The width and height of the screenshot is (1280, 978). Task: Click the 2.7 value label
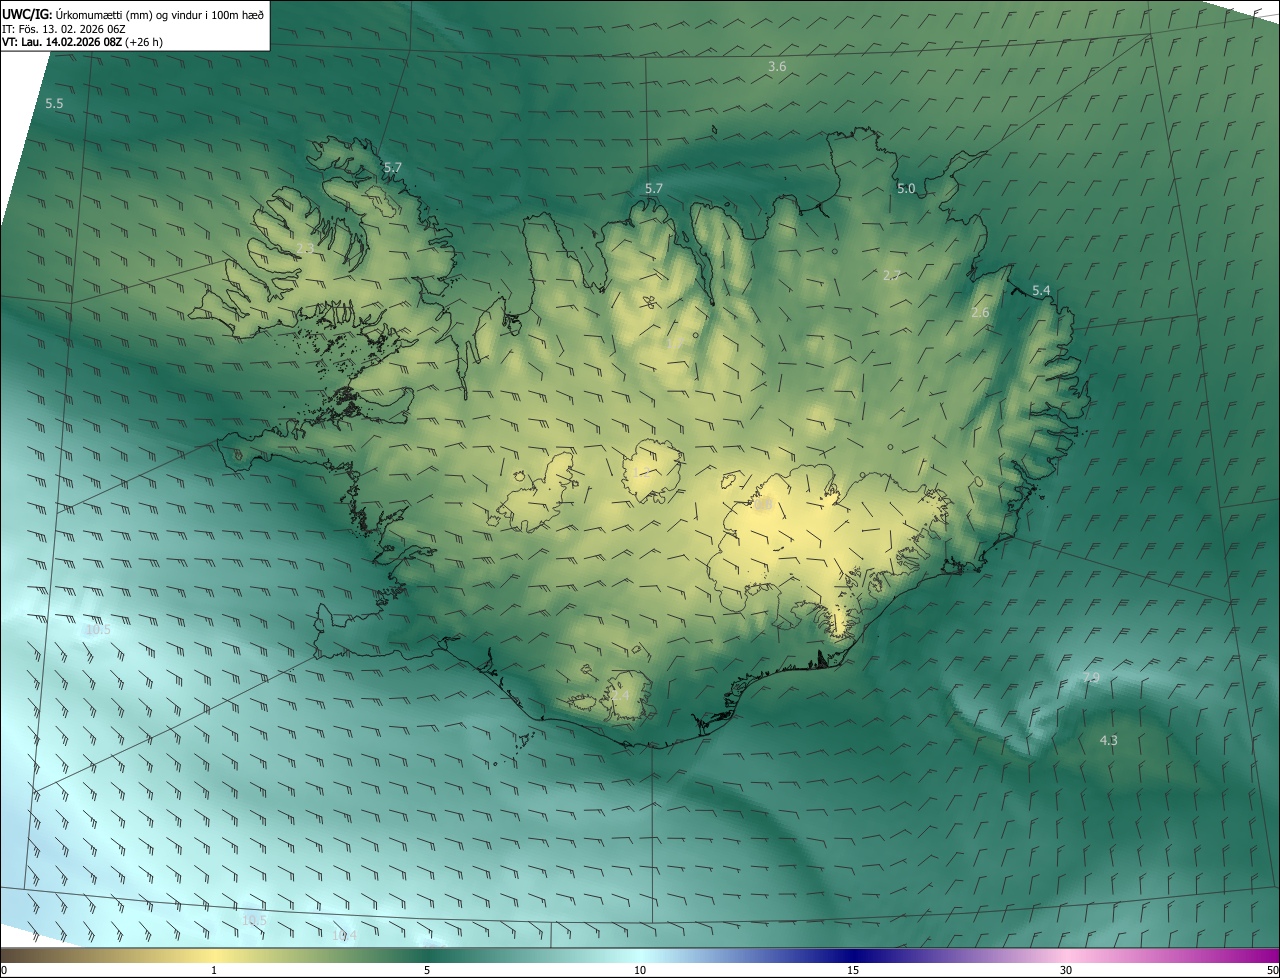click(x=892, y=275)
